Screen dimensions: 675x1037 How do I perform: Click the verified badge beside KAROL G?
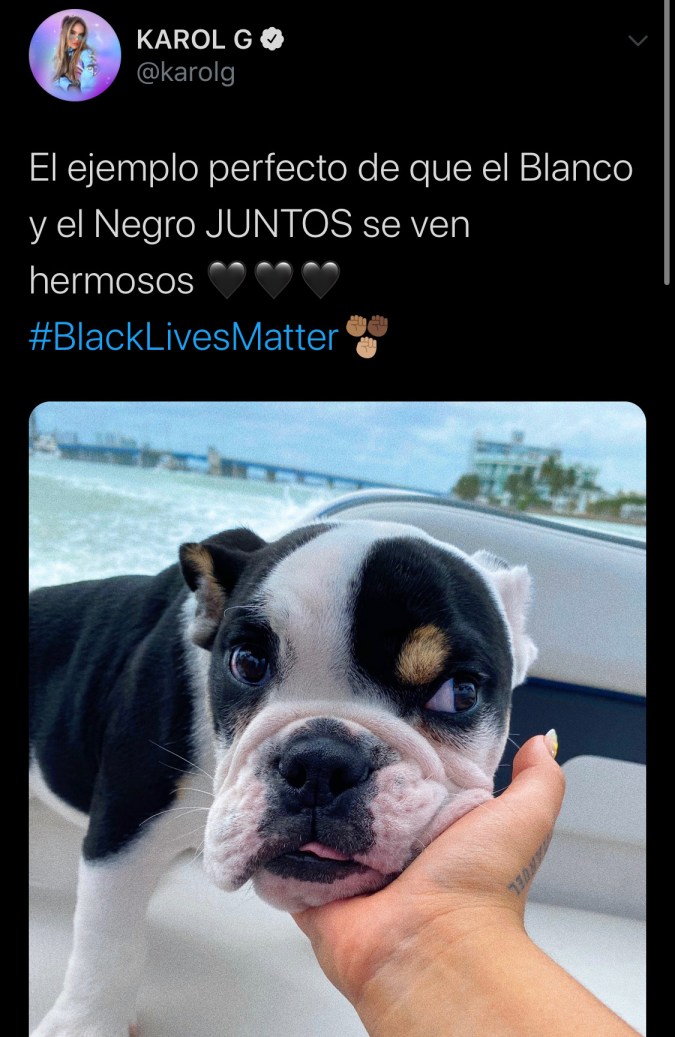click(272, 40)
